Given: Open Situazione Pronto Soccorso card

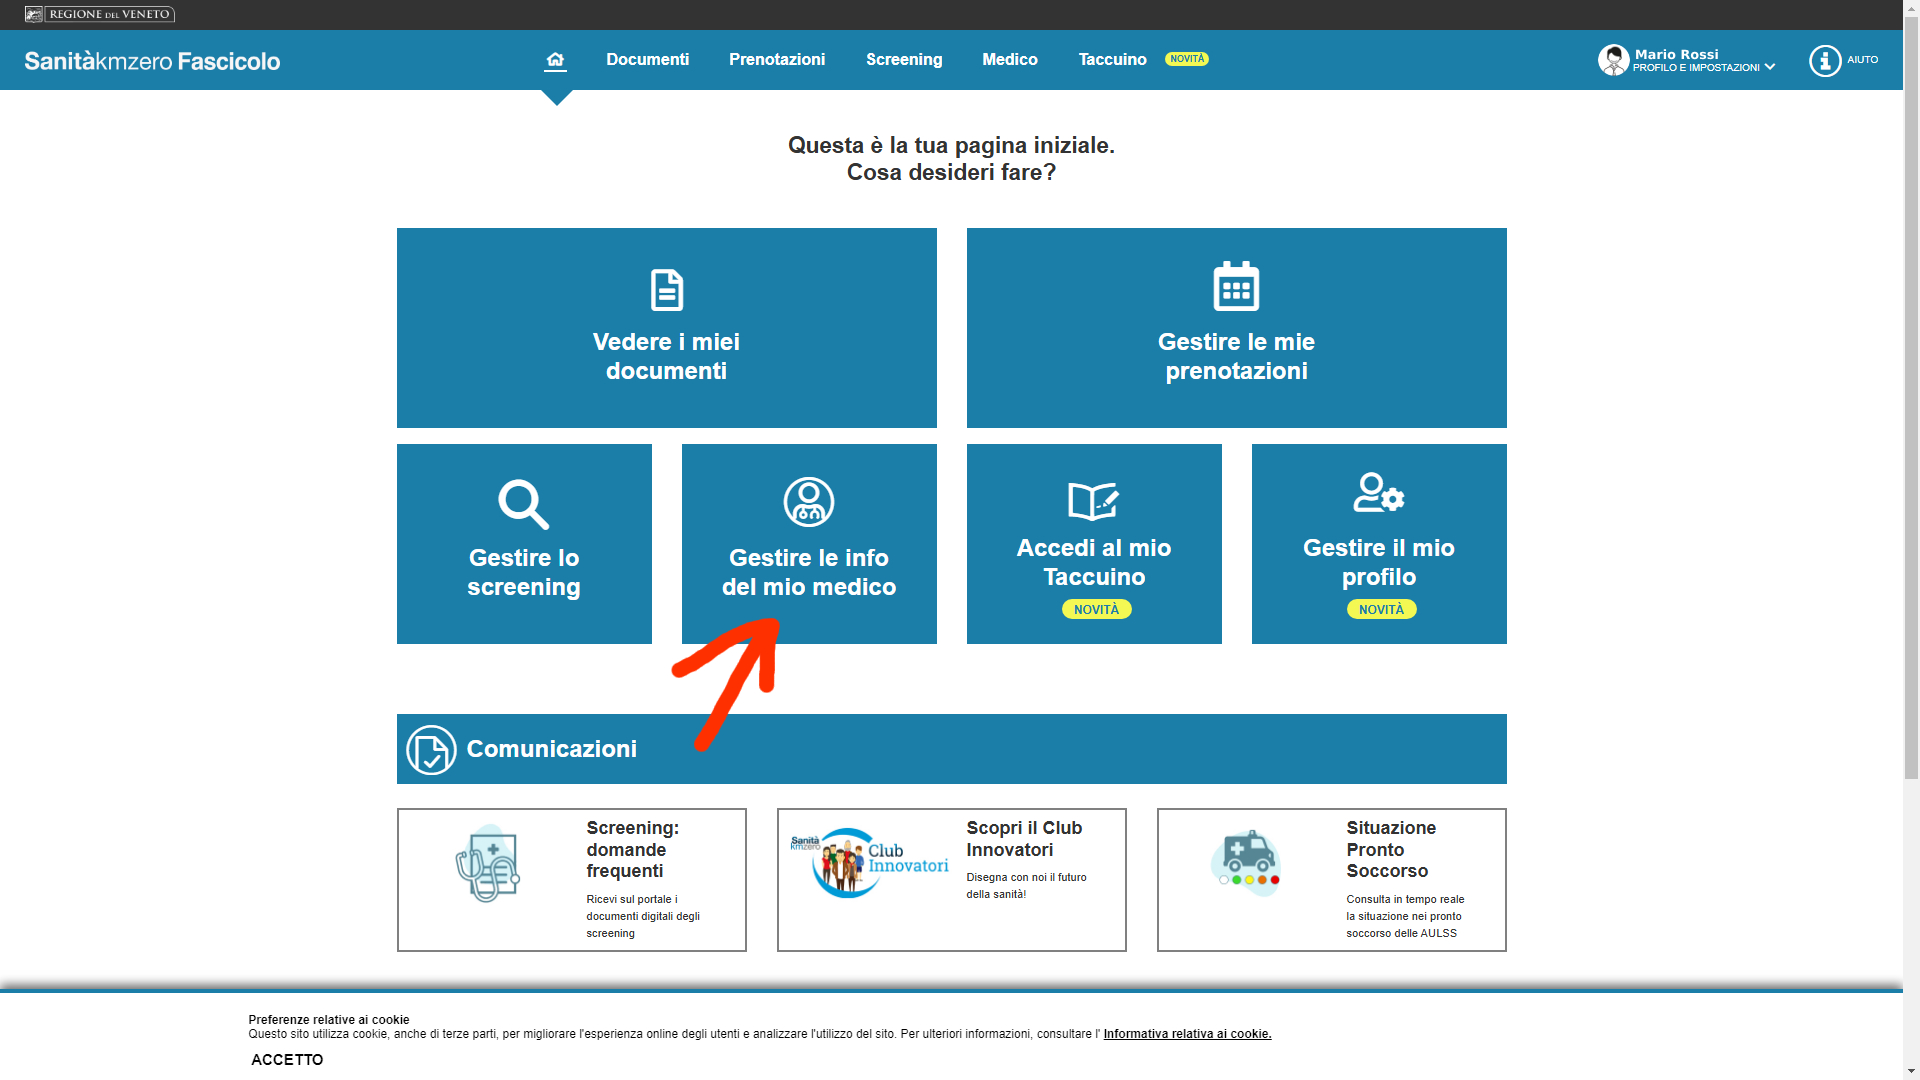Looking at the screenshot, I should point(1331,880).
